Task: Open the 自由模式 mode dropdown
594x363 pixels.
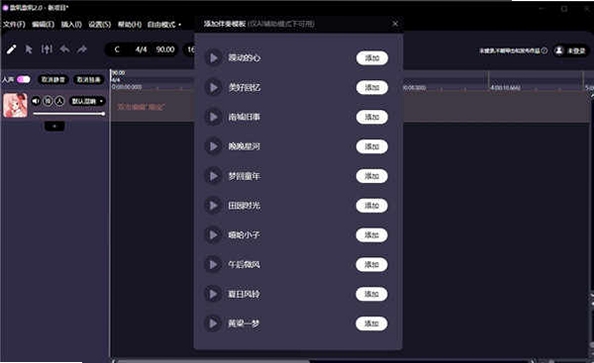Action: coord(164,25)
